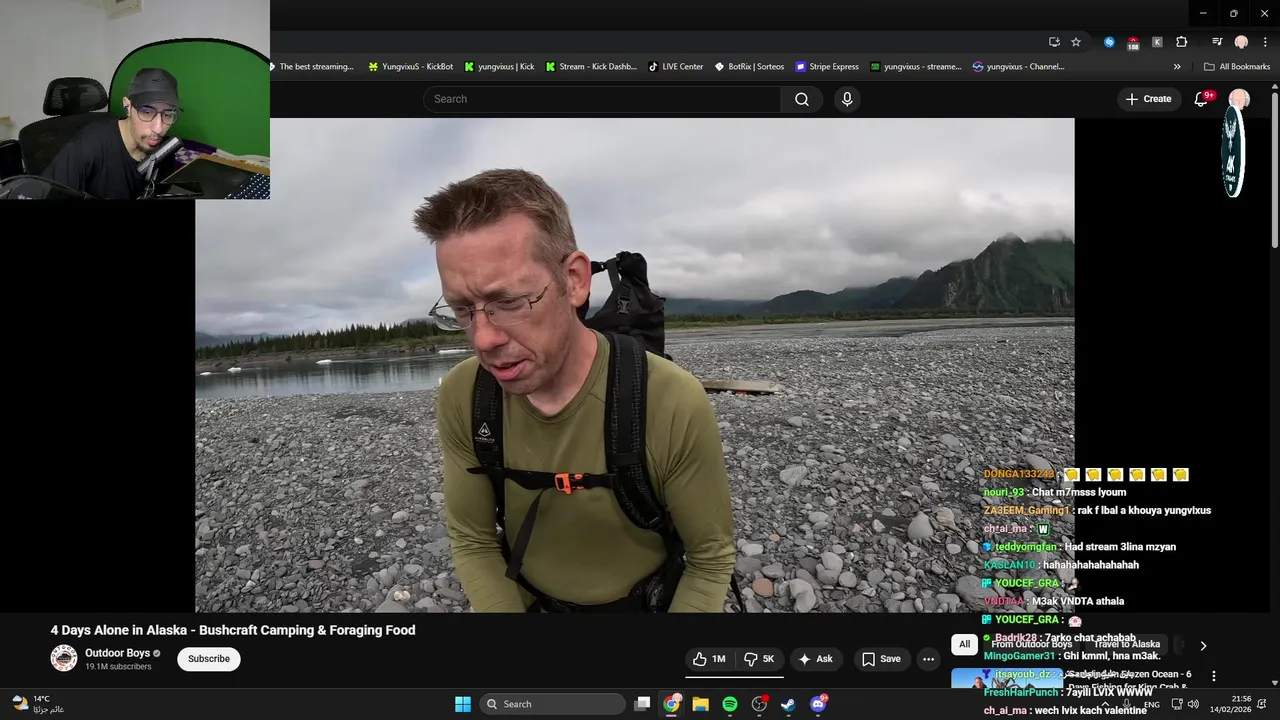Open Windows Start menu
Image resolution: width=1280 pixels, height=720 pixels.
tap(463, 704)
